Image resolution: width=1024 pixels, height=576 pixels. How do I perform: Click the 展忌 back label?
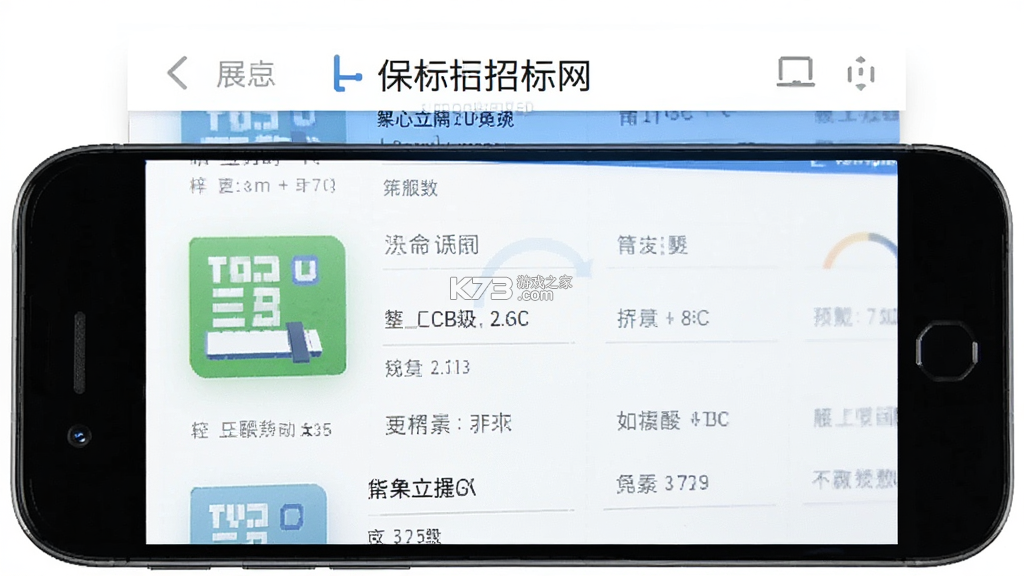point(246,74)
